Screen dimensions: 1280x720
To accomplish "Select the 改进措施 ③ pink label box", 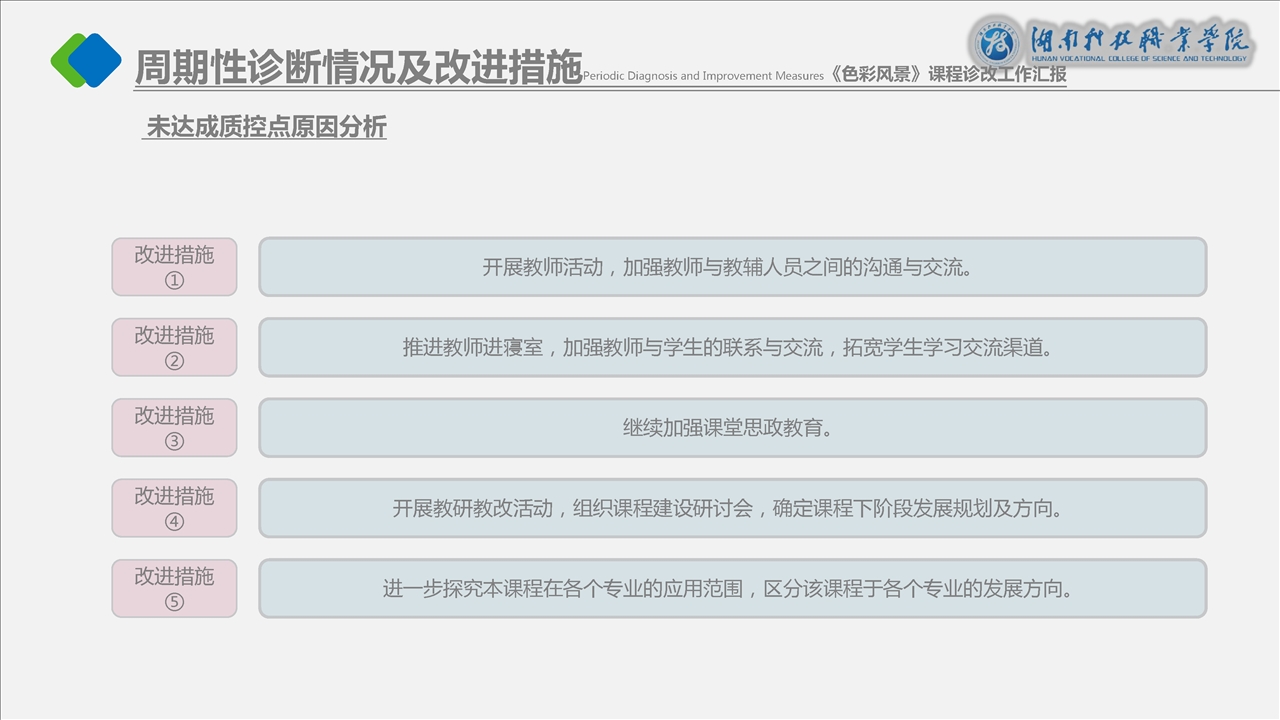I will click(174, 428).
